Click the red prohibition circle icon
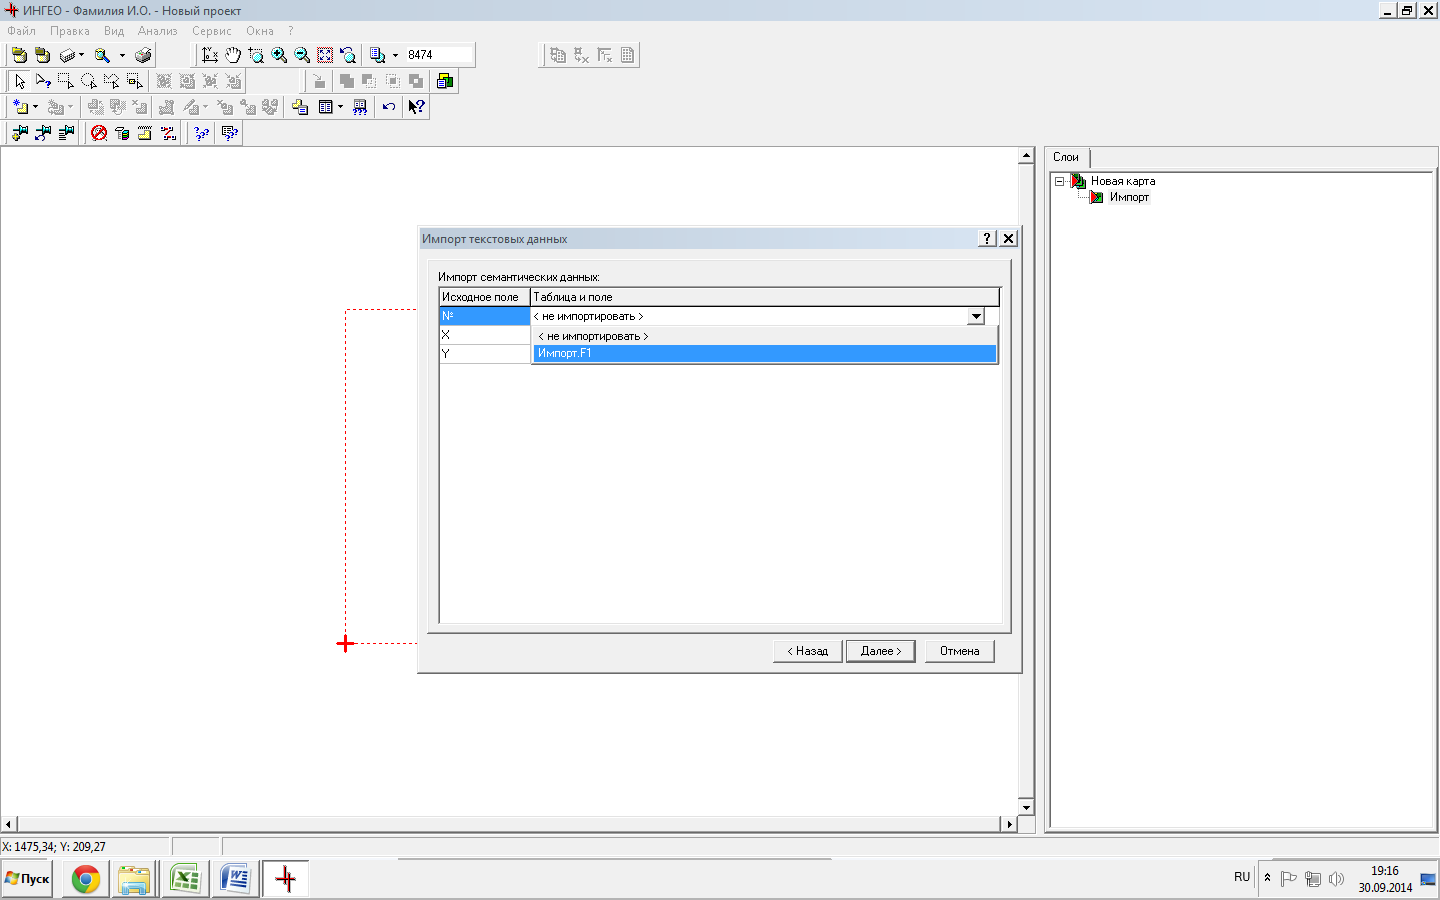 pyautogui.click(x=99, y=133)
